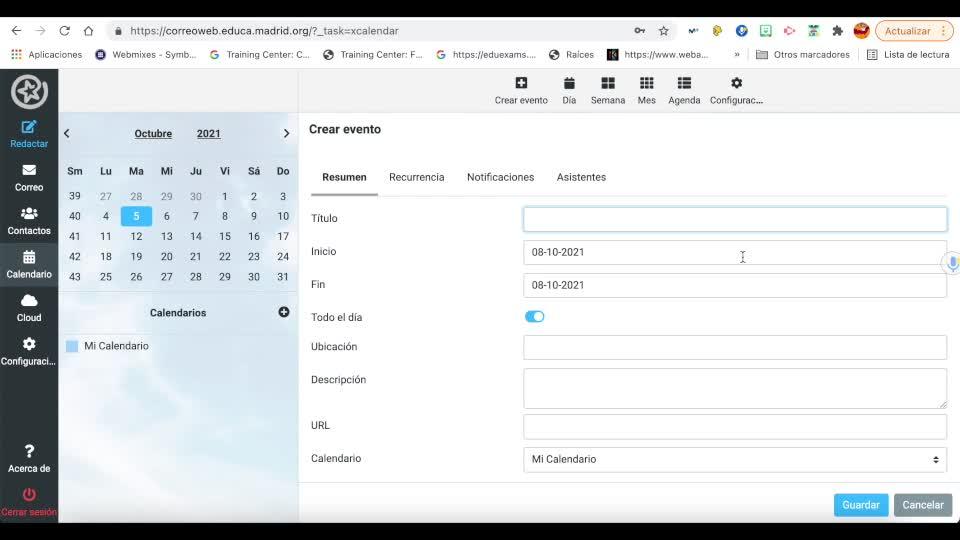Open Calendario dropdown Mi Calendario
The image size is (960, 540).
tap(735, 459)
